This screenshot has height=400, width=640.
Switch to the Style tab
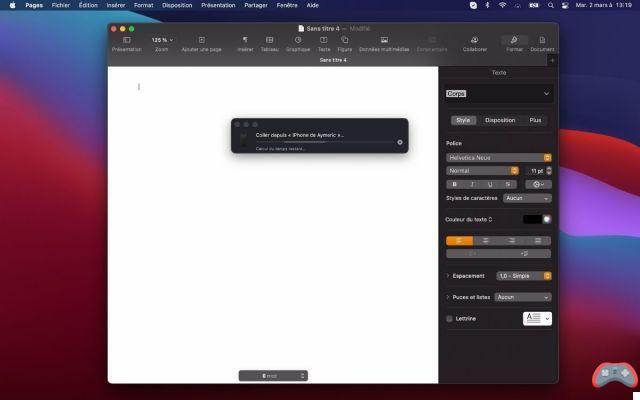click(463, 120)
